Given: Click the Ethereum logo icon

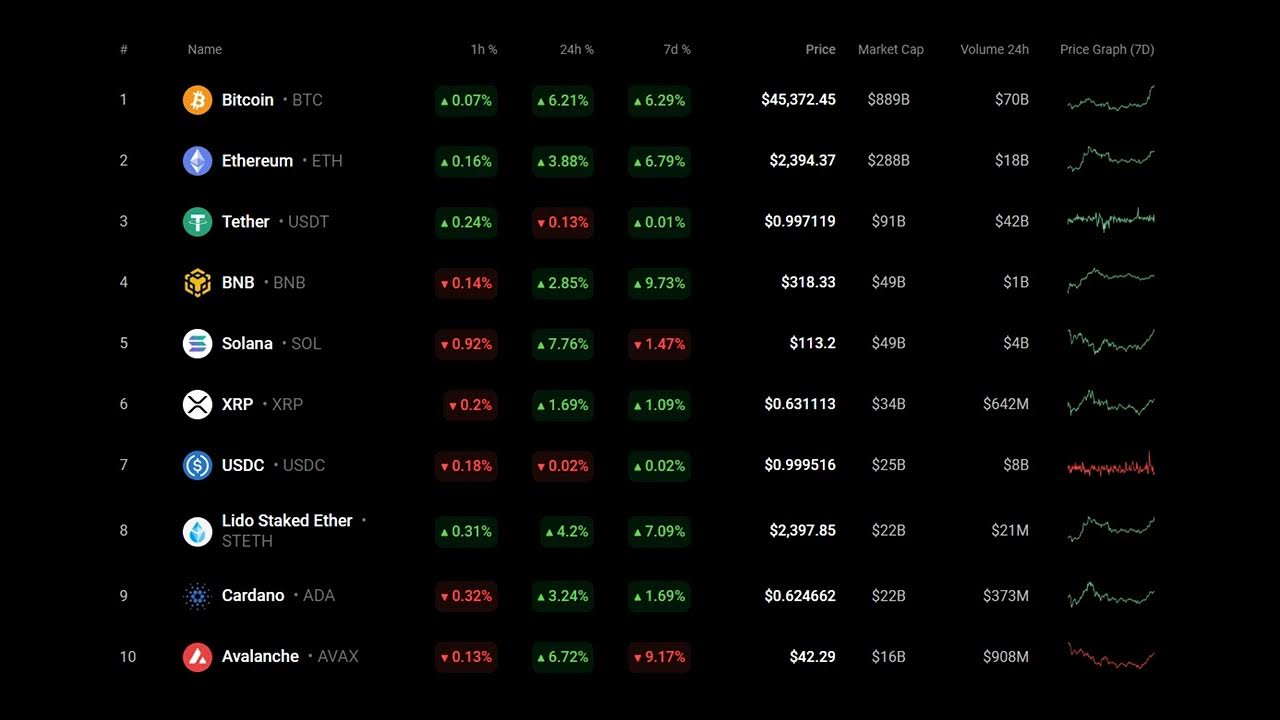Looking at the screenshot, I should coord(197,161).
